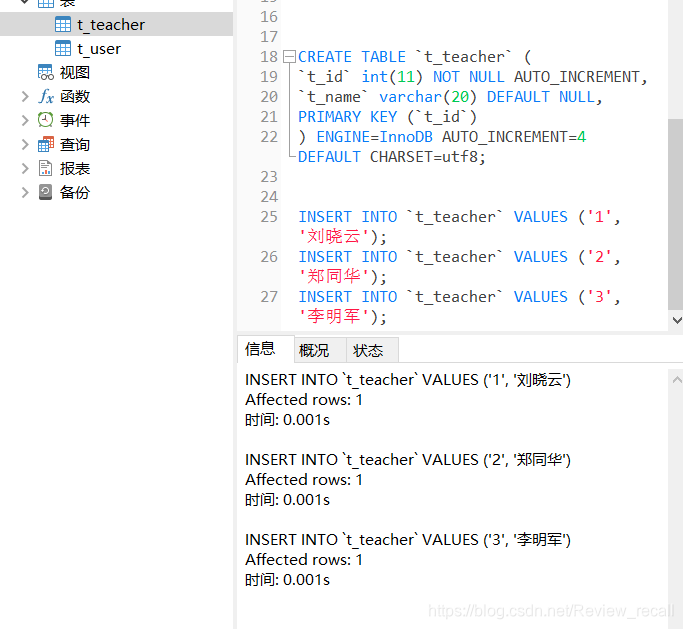Select t_teacher label in tree

(x=111, y=25)
